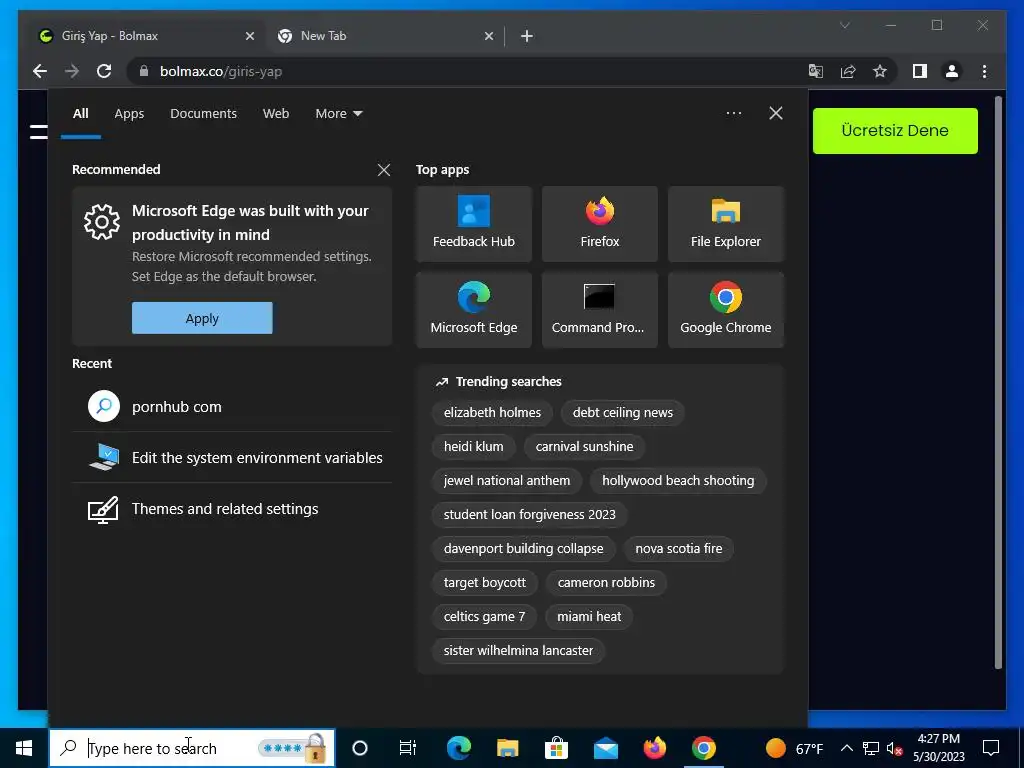Launch Command Prompt tile

(600, 310)
